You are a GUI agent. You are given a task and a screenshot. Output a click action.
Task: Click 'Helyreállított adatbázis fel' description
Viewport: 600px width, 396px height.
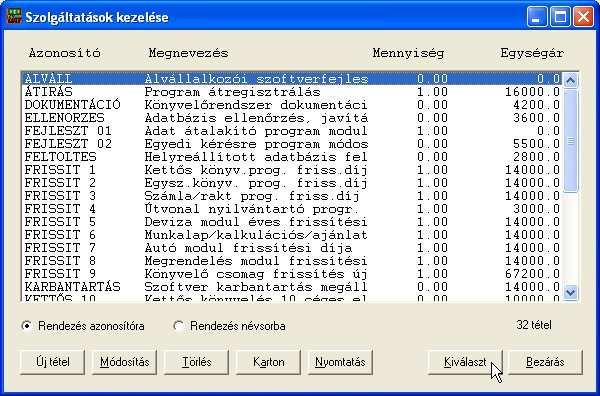tap(256, 157)
